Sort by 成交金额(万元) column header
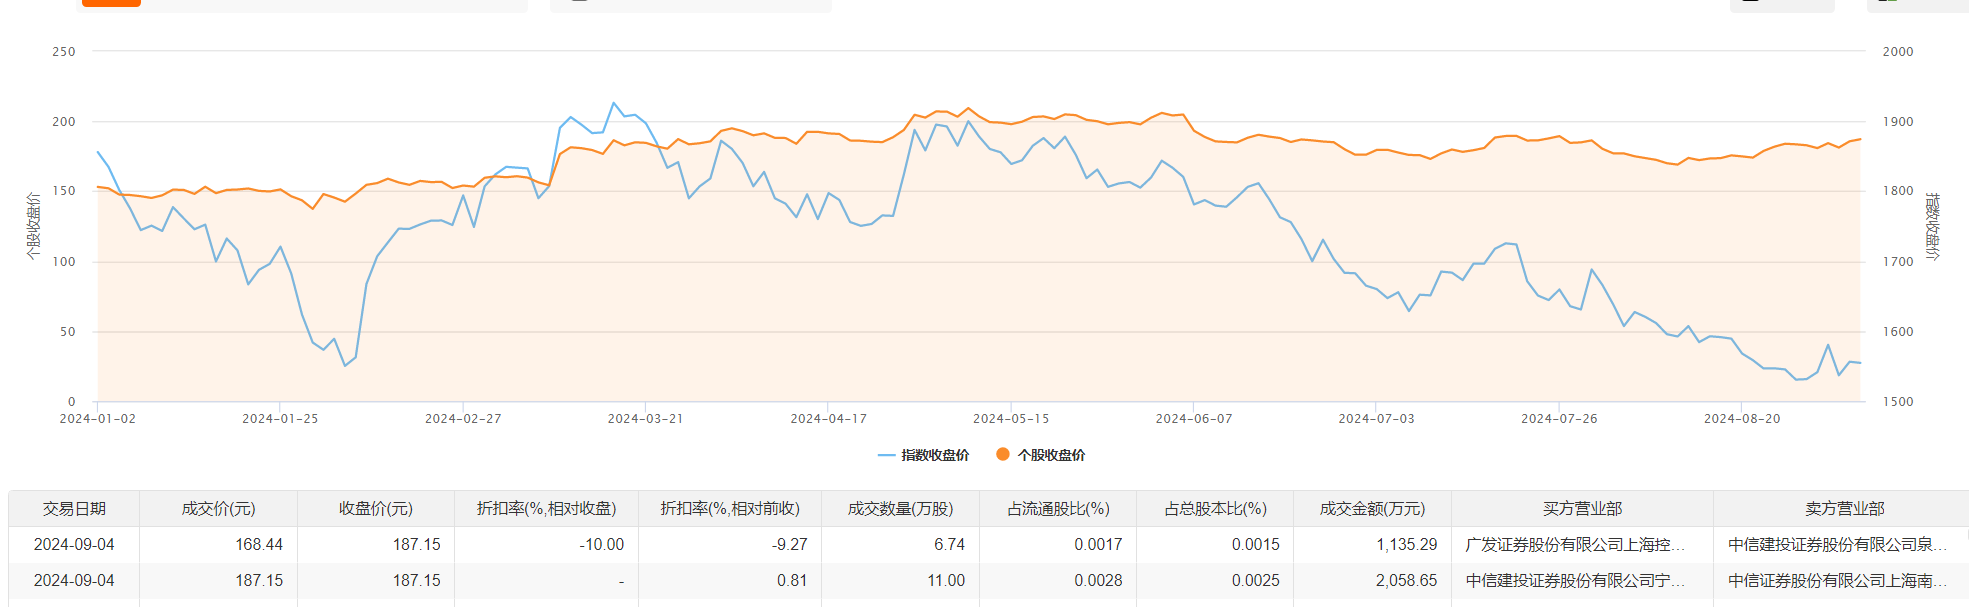This screenshot has width=1969, height=607. 1372,509
